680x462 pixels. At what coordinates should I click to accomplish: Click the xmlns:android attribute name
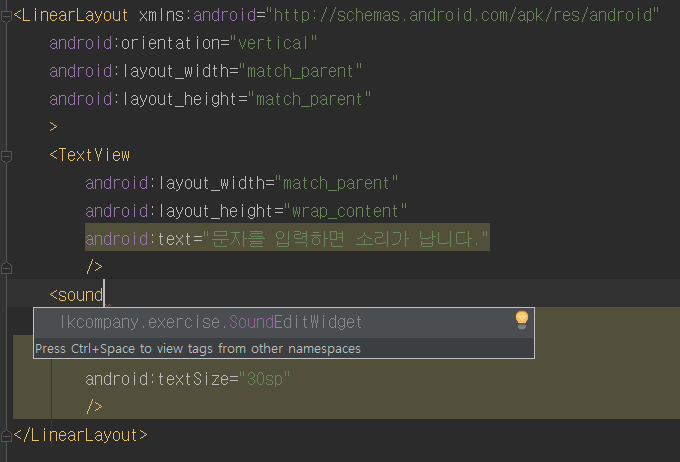(198, 16)
